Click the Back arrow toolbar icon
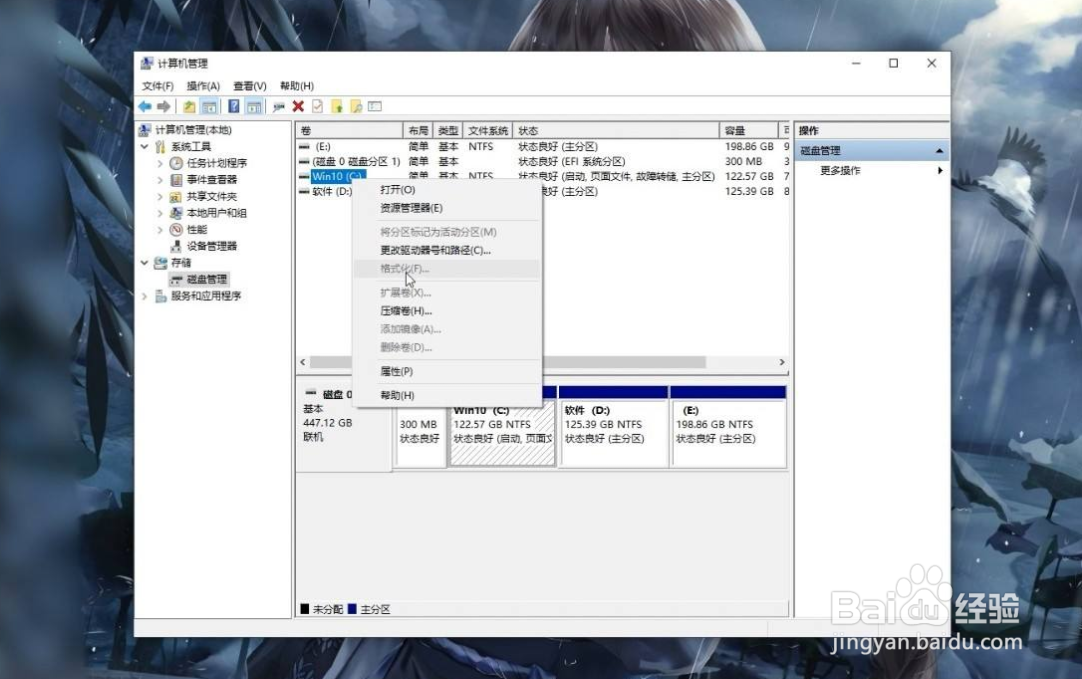Image resolution: width=1082 pixels, height=679 pixels. pos(145,106)
